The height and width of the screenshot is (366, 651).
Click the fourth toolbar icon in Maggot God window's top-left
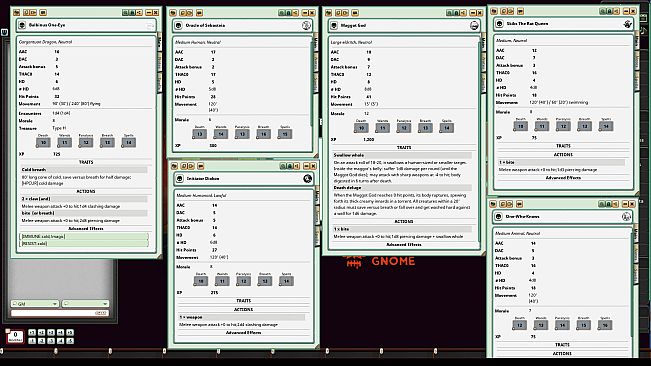coord(355,13)
